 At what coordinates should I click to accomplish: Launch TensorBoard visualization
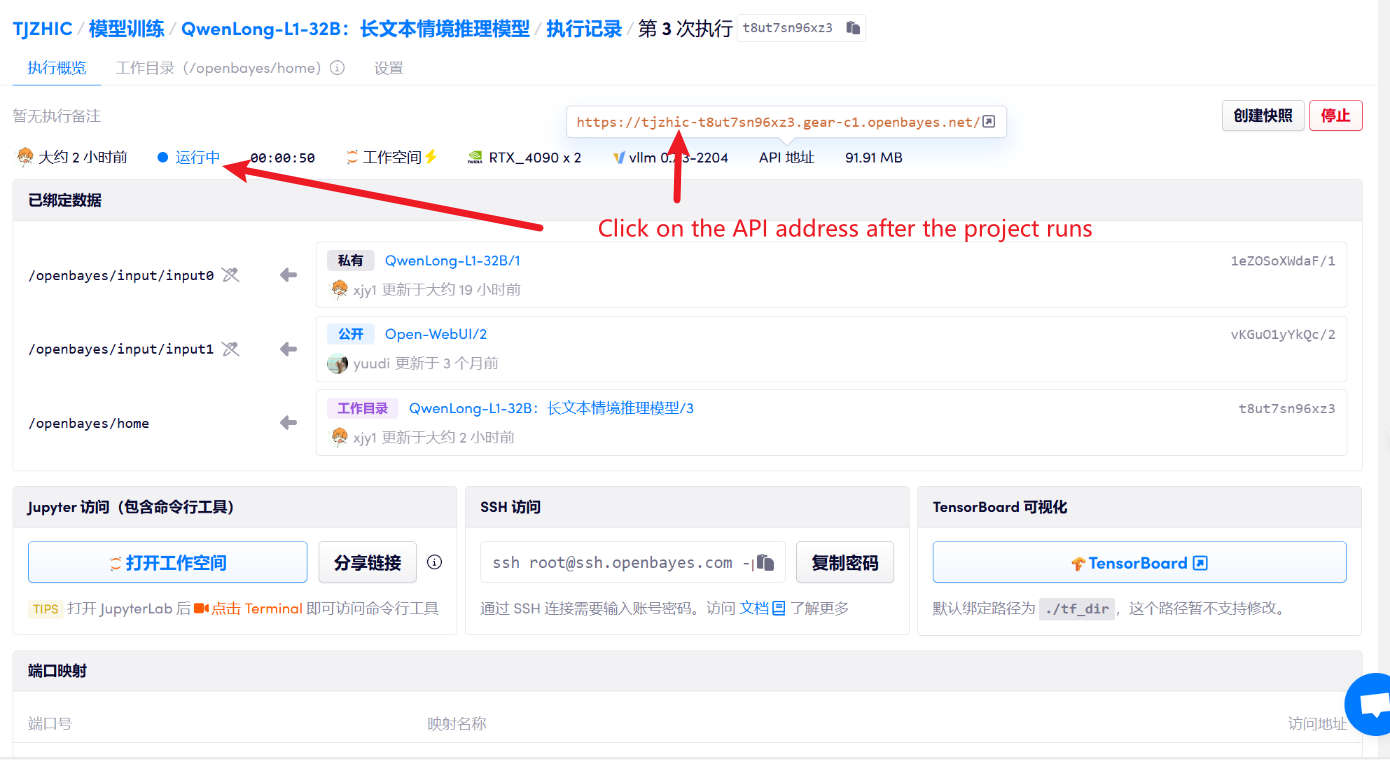tap(1139, 563)
